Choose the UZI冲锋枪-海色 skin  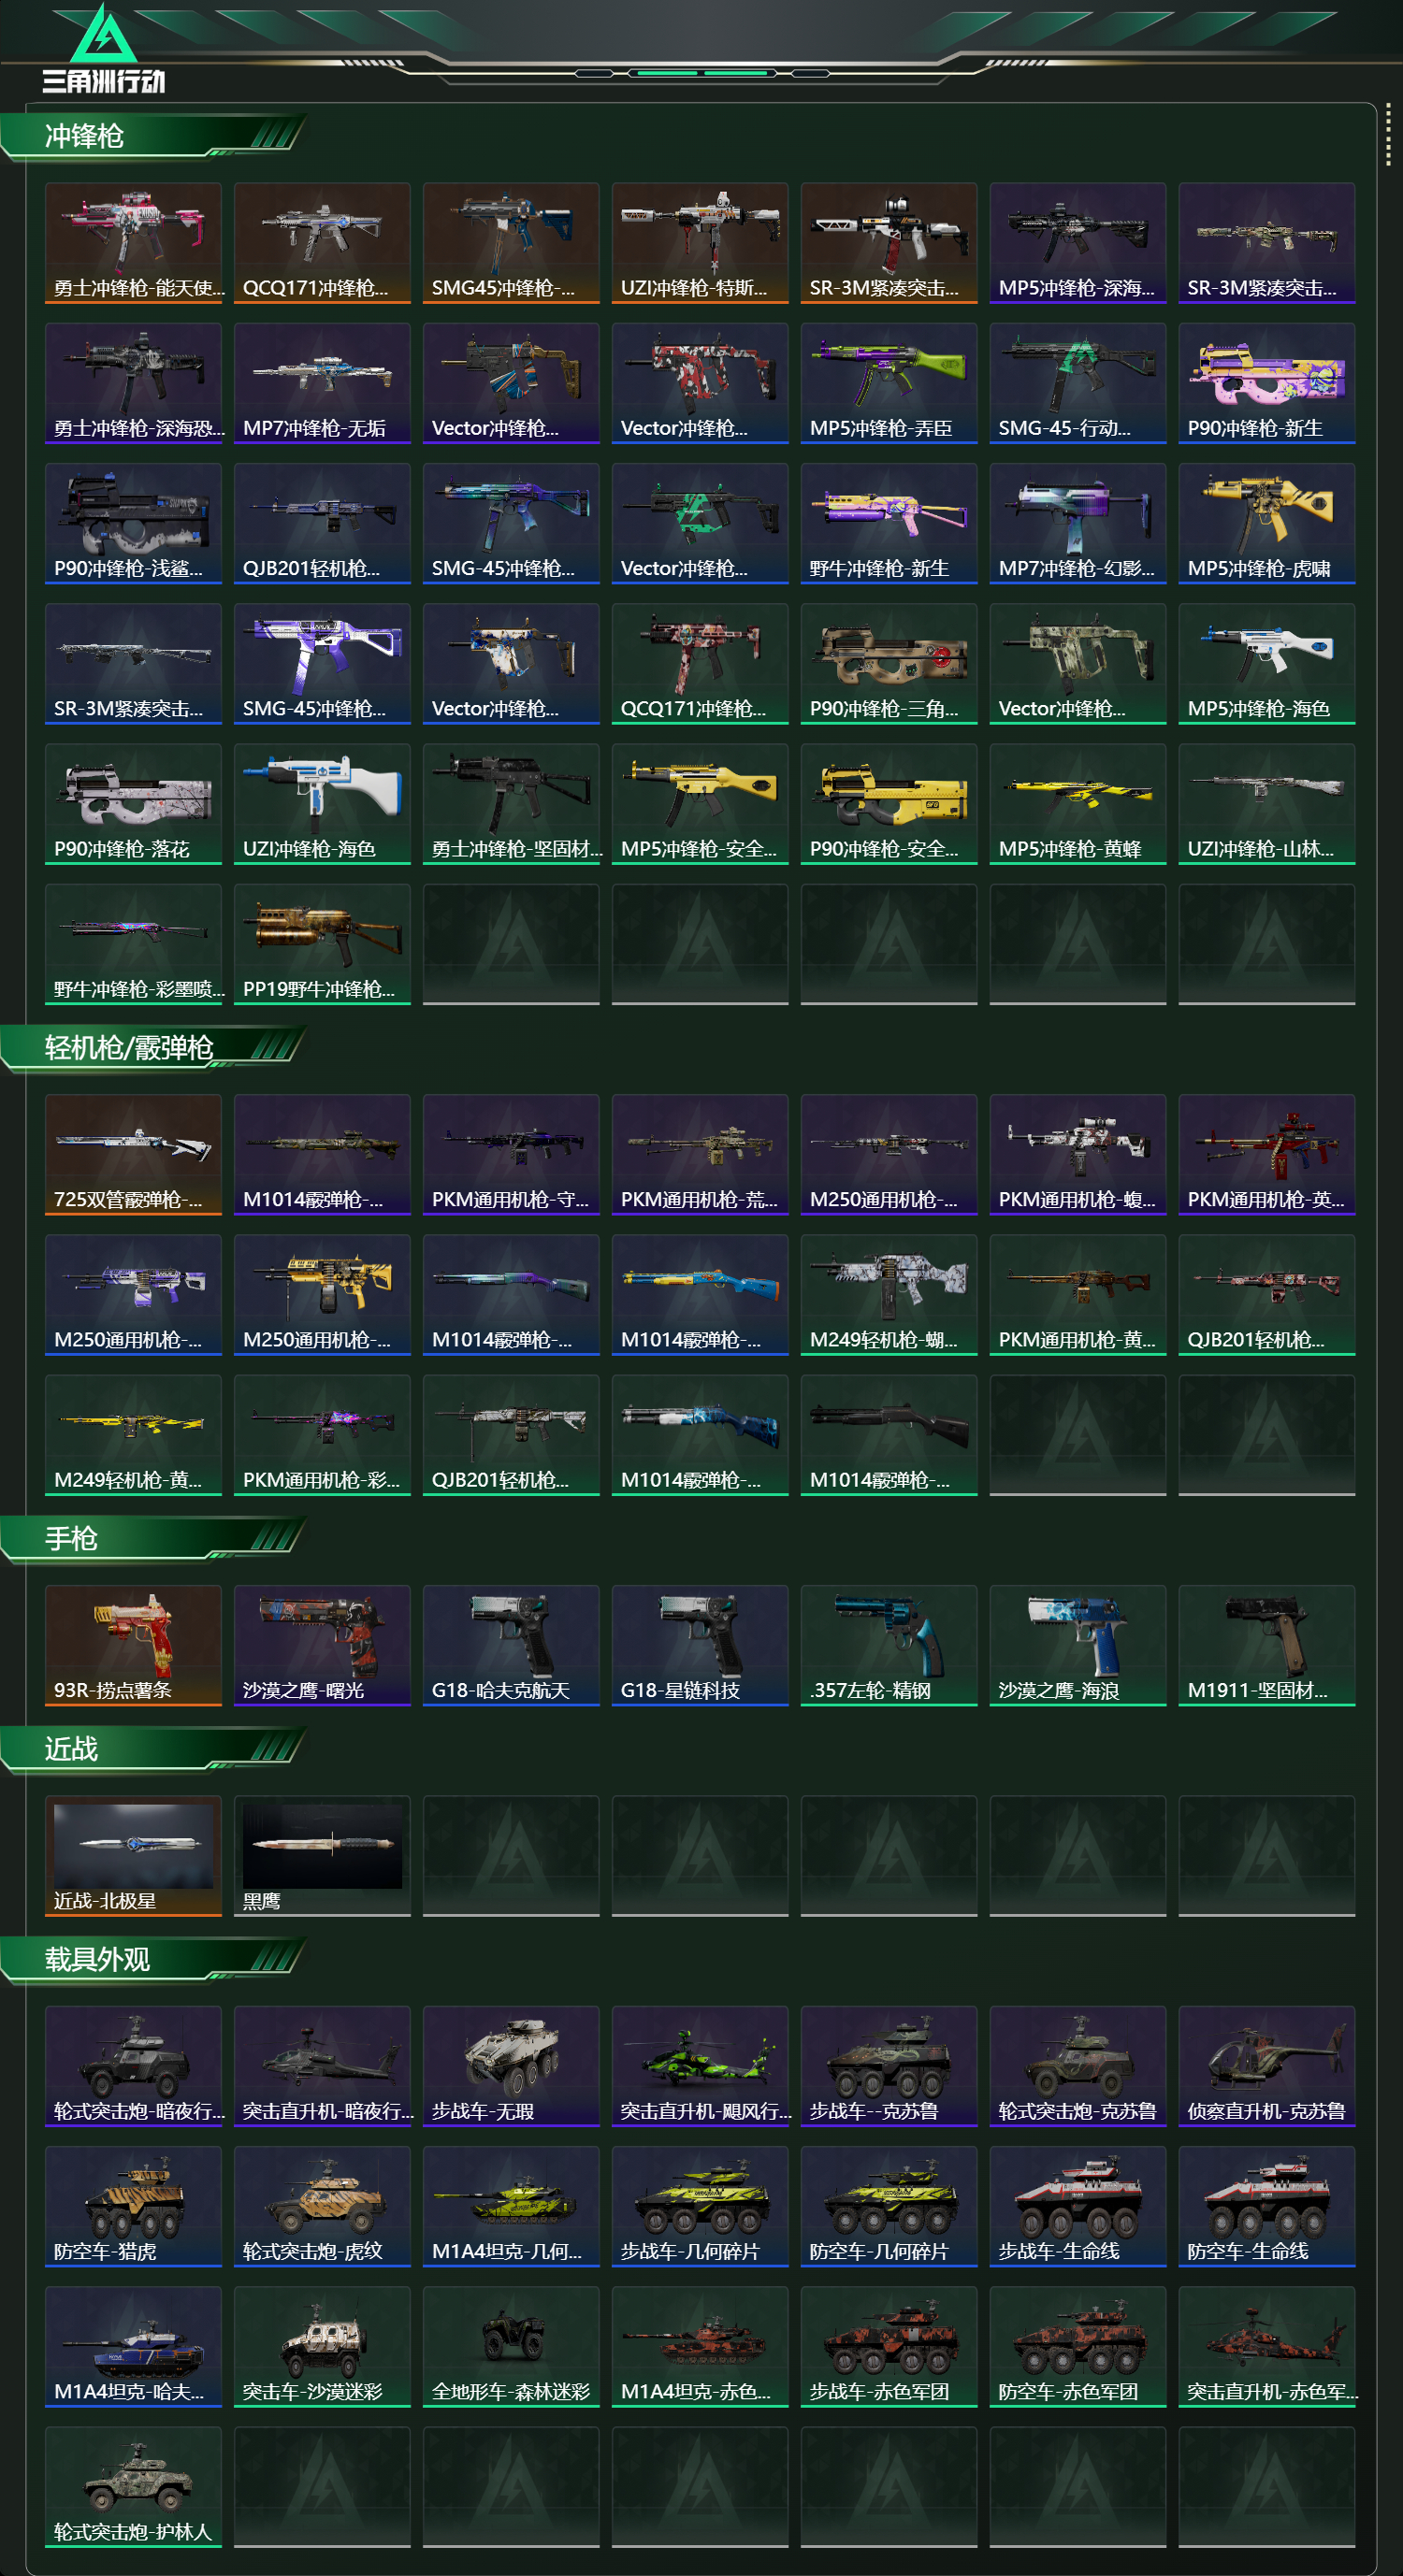(322, 803)
